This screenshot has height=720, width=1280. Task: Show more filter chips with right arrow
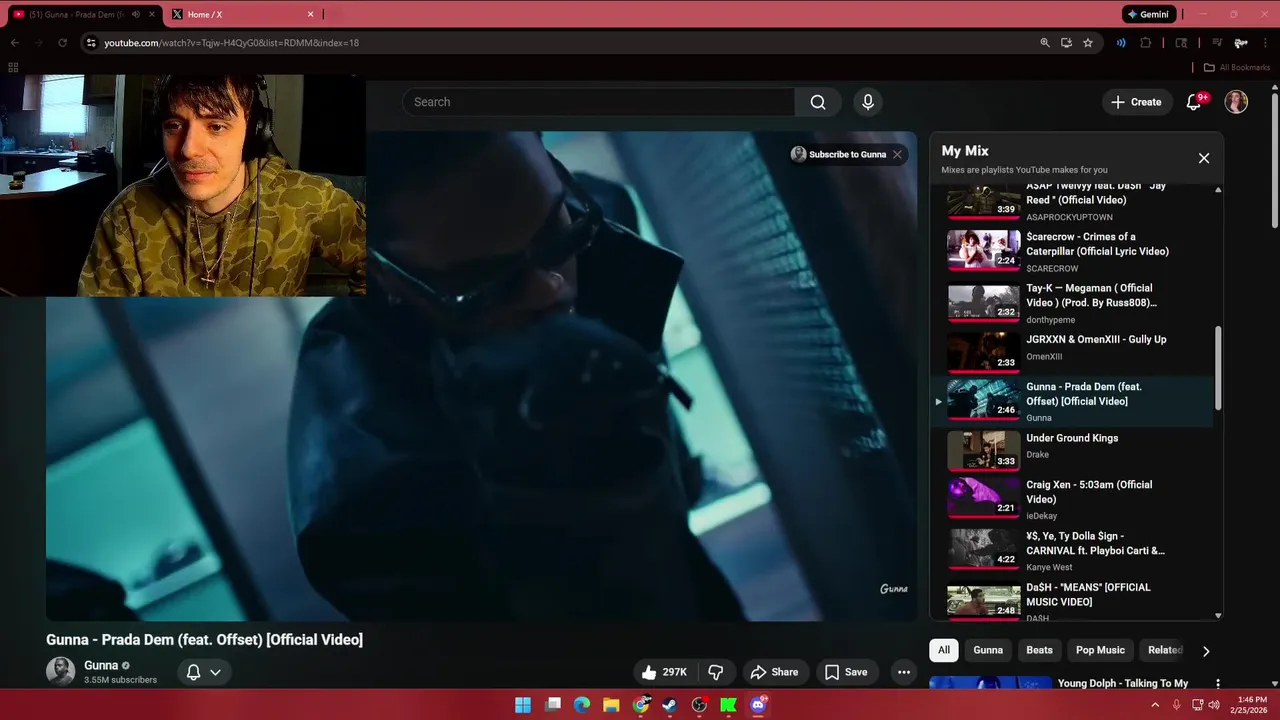pos(1206,651)
